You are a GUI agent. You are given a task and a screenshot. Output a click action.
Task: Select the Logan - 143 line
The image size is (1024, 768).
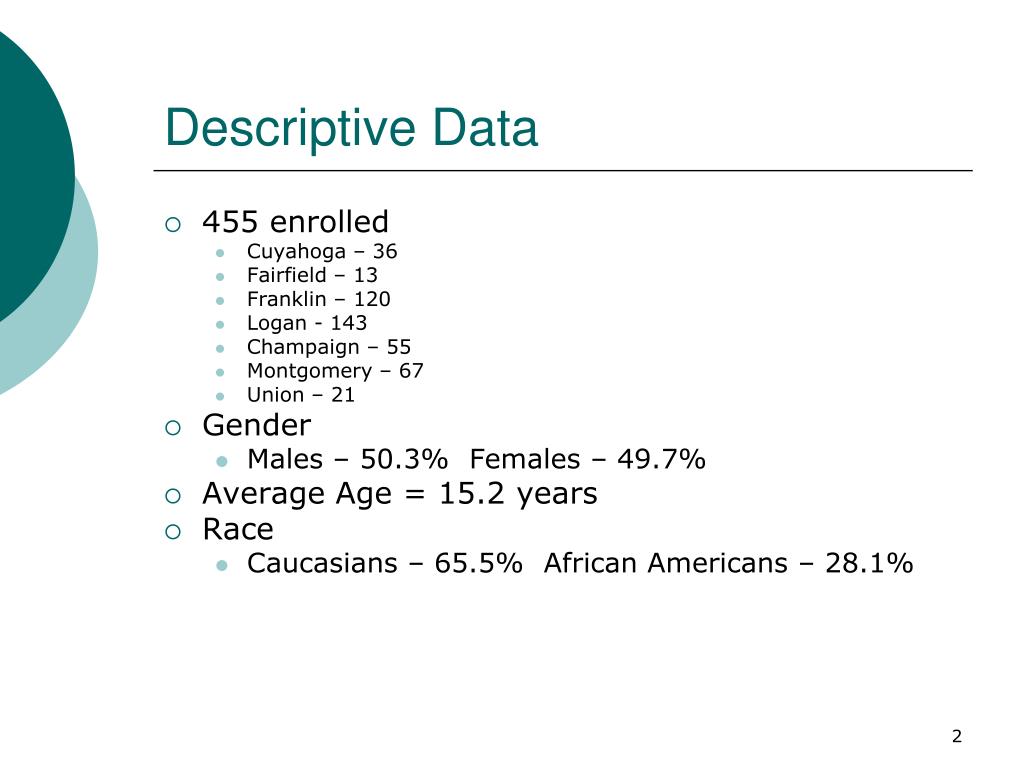(307, 323)
